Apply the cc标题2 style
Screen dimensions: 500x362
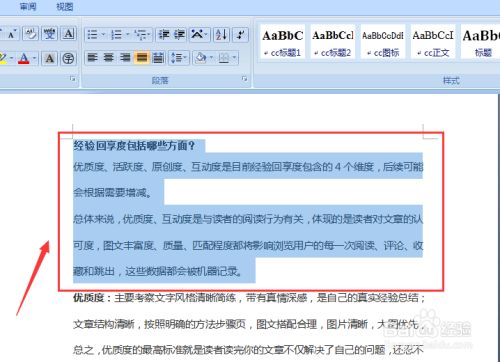pyautogui.click(x=333, y=42)
